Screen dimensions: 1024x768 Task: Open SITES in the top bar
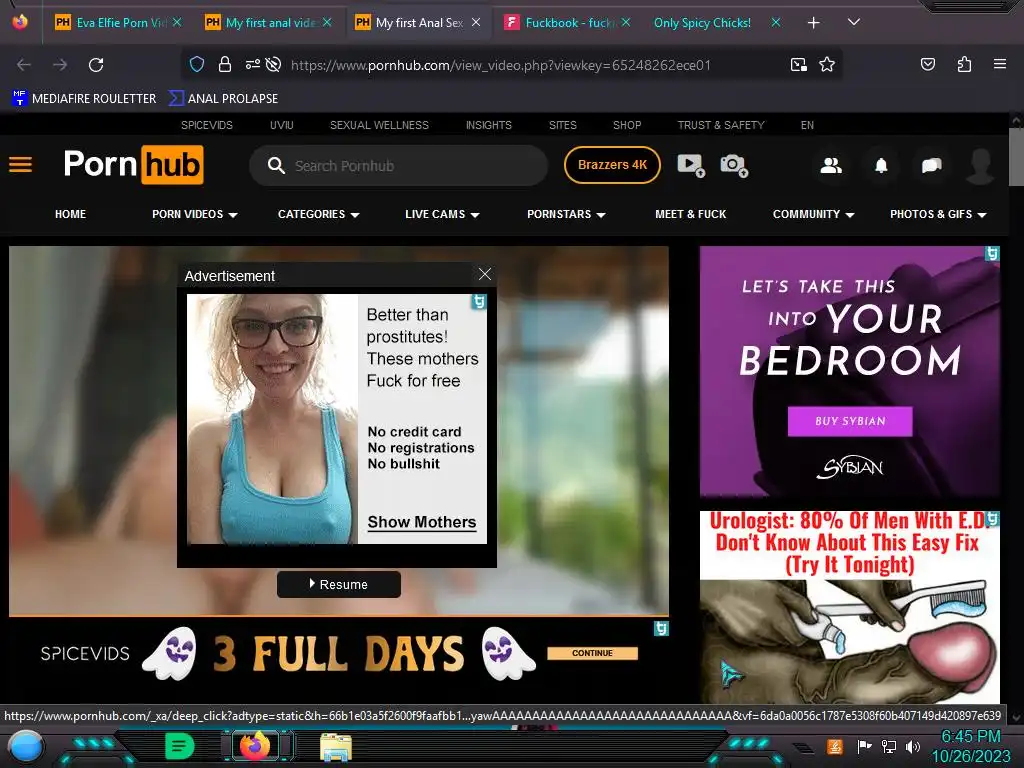562,125
